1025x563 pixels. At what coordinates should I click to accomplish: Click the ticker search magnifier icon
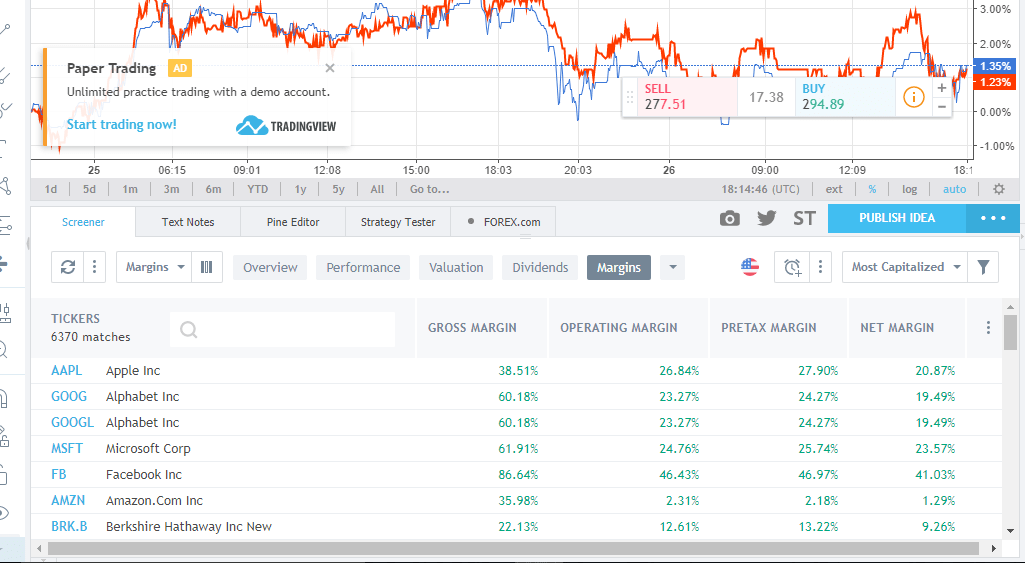188,330
